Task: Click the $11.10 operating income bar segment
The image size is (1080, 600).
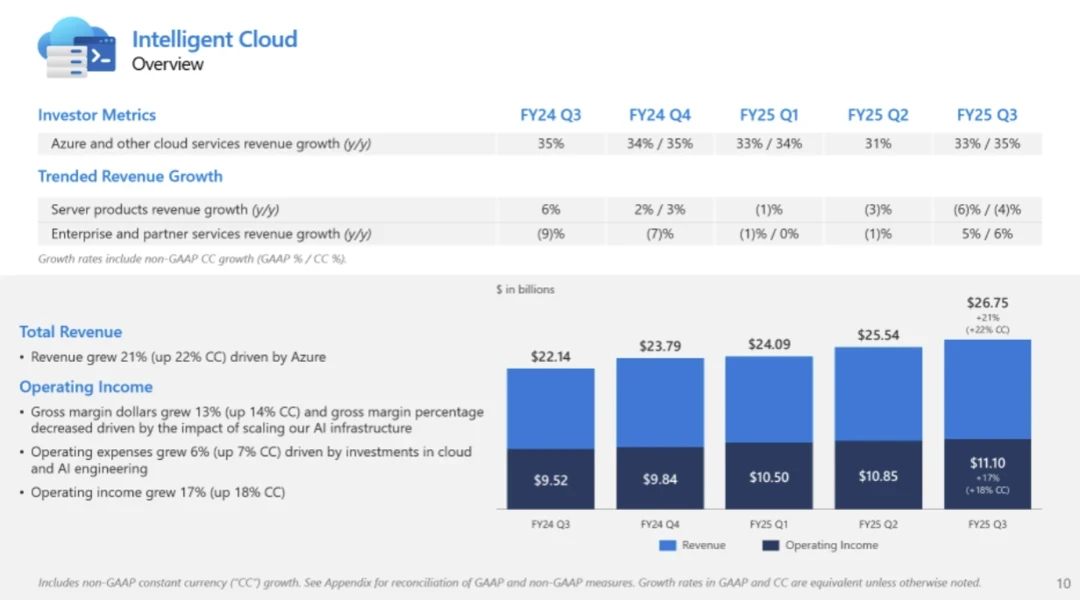Action: (x=986, y=472)
